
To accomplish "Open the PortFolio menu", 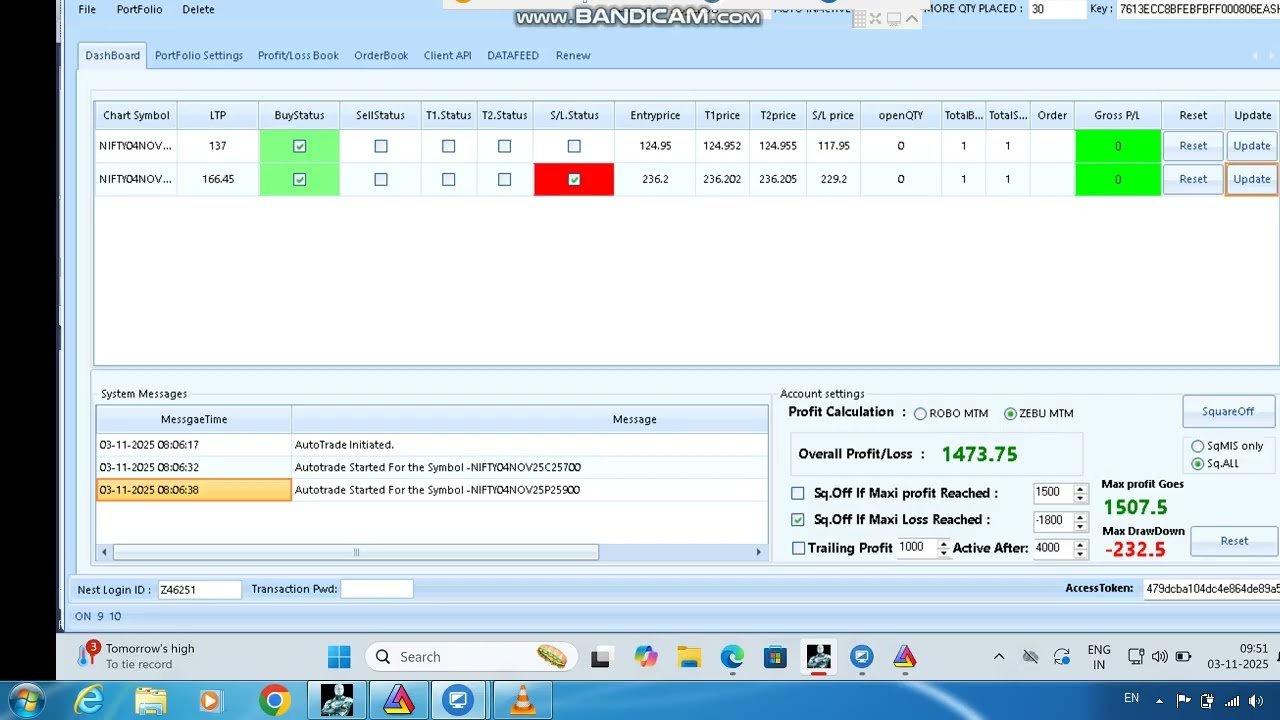I will [x=139, y=9].
